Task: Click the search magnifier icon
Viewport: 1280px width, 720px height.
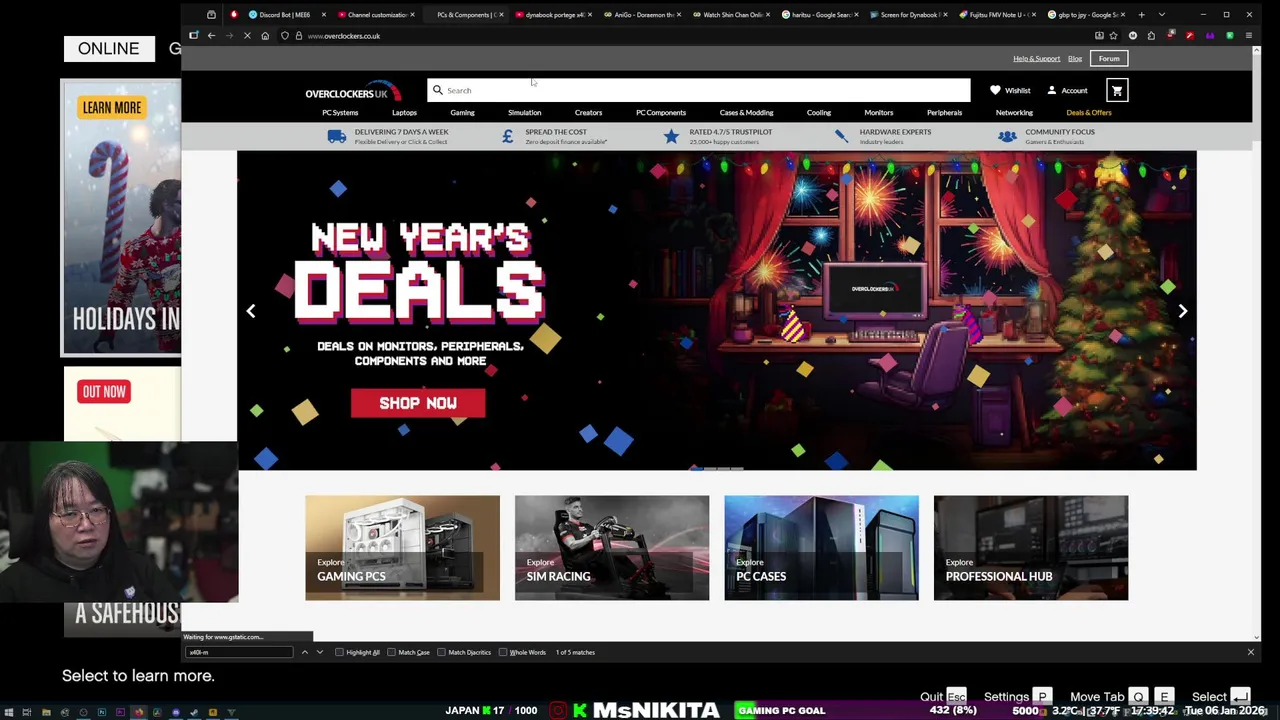Action: (x=437, y=90)
